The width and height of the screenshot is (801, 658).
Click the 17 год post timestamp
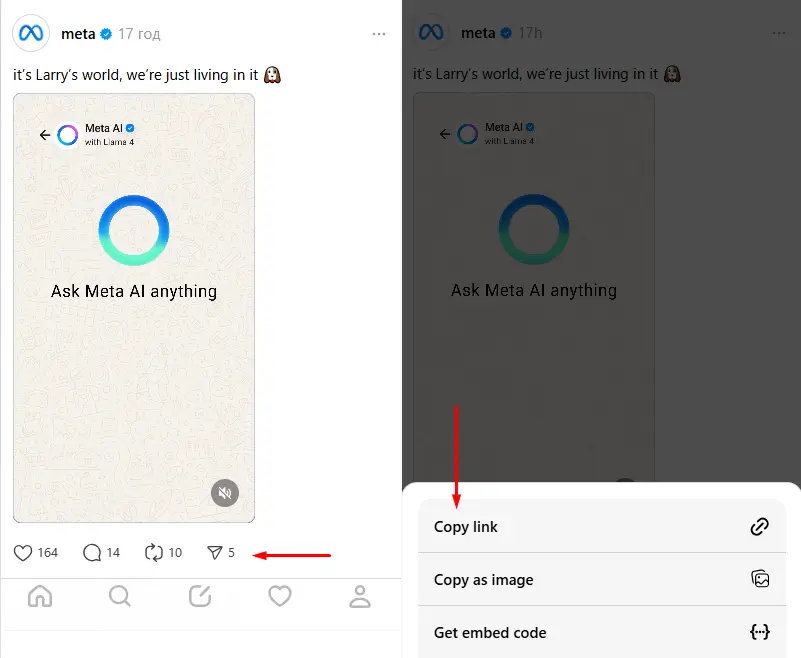click(139, 33)
